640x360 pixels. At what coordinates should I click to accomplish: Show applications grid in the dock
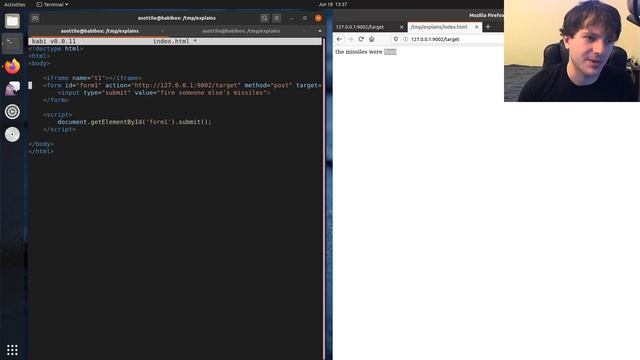[x=12, y=350]
